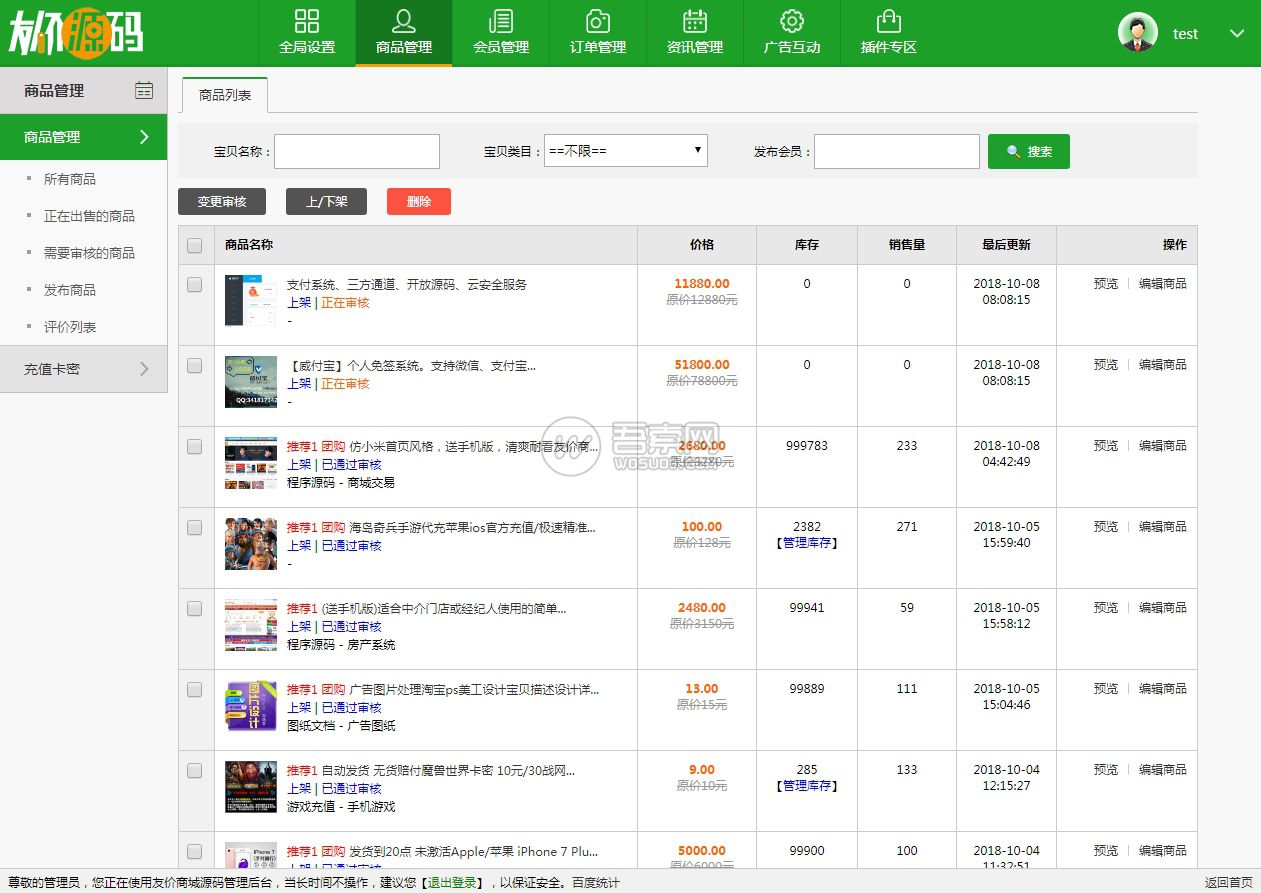1261x893 pixels.
Task: Toggle the select-all checkbox in table header
Action: pyautogui.click(x=194, y=244)
